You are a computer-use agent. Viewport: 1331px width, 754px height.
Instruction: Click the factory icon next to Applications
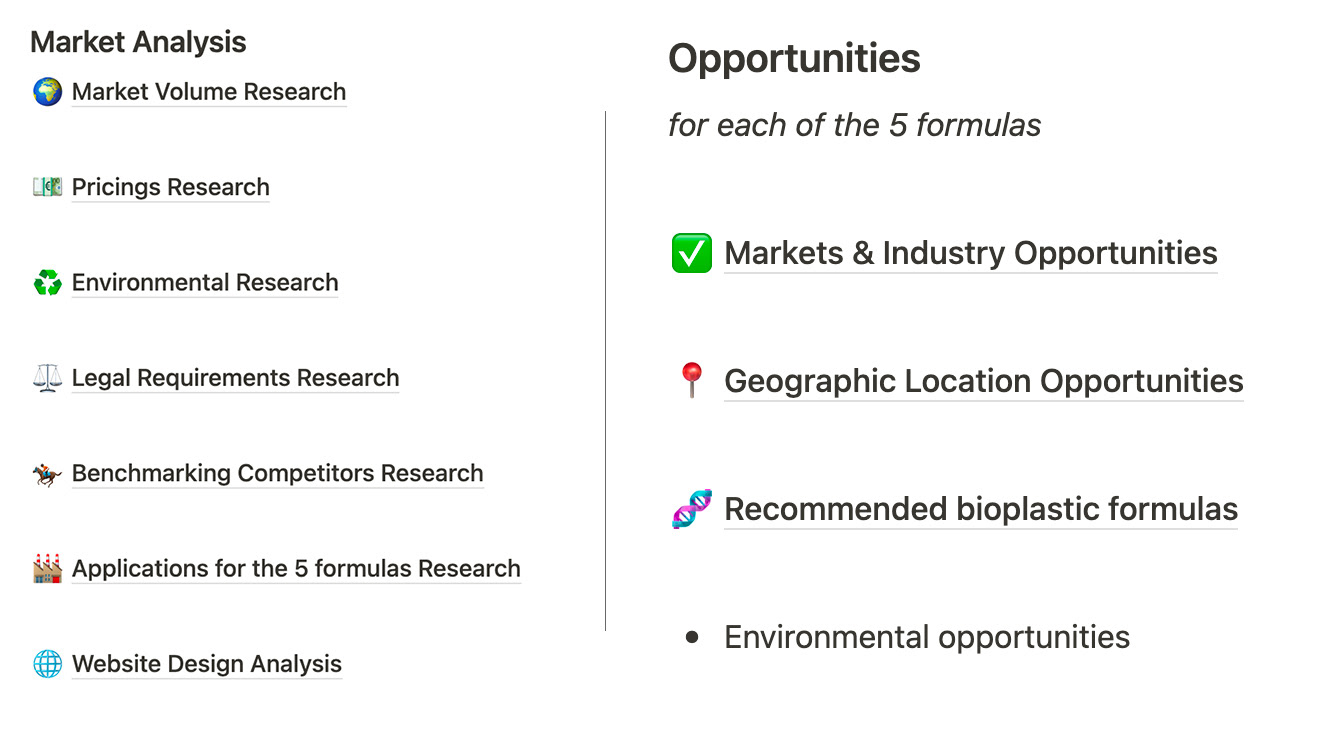47,569
